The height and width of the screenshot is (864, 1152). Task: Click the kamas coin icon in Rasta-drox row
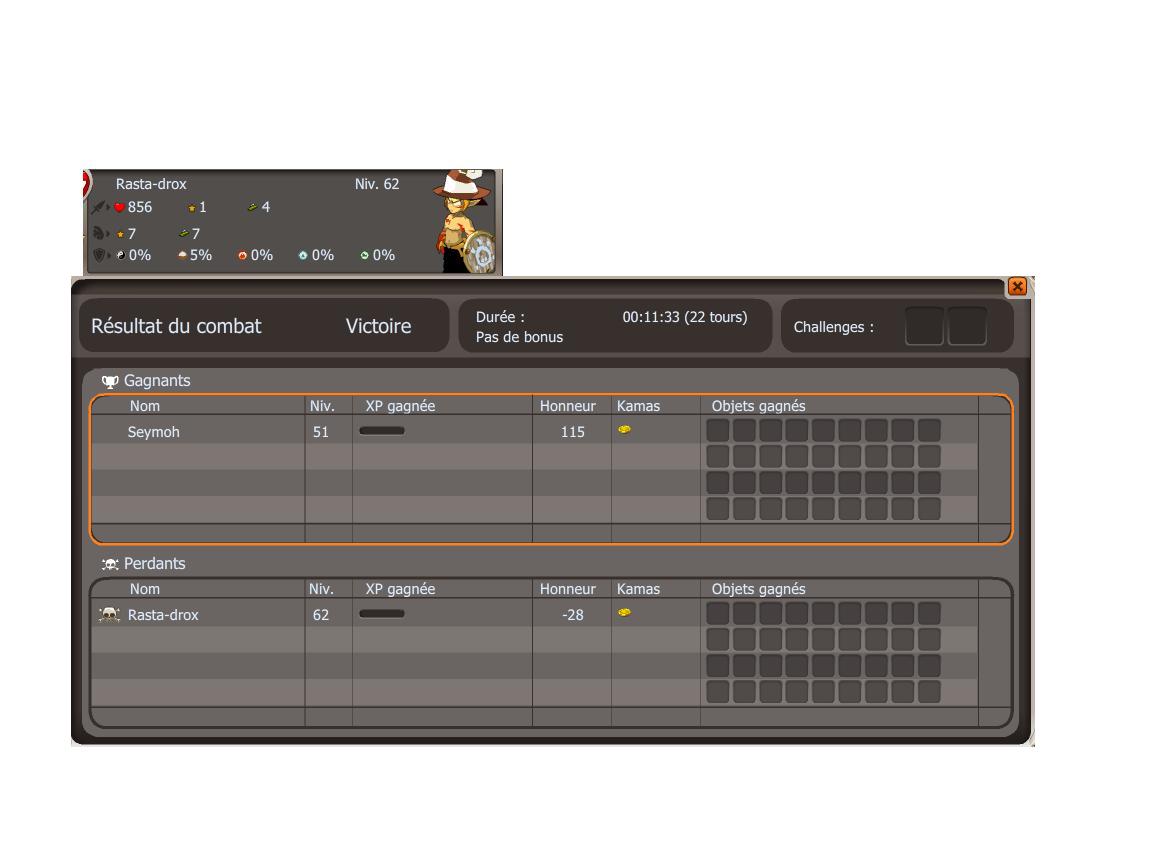click(624, 613)
